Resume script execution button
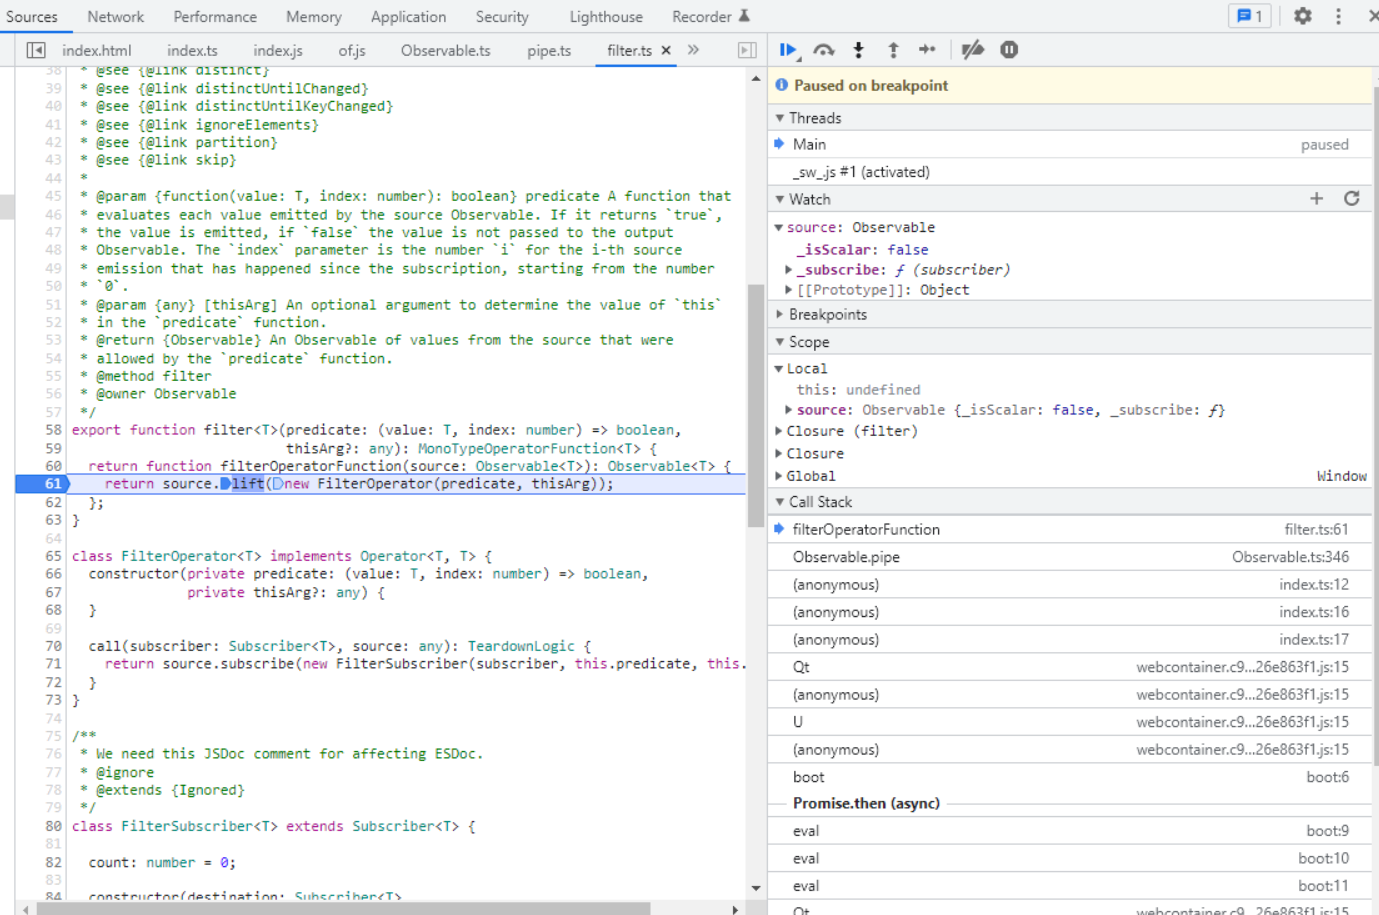 (x=788, y=50)
